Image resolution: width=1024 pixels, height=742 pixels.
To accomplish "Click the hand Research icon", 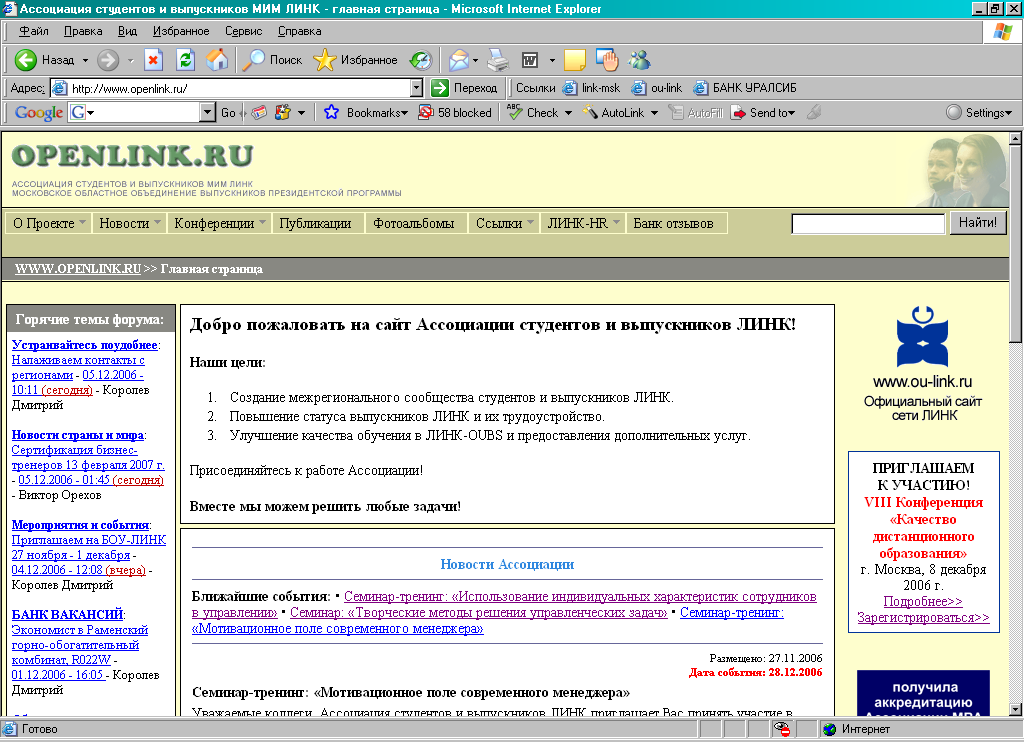I will click(x=607, y=60).
